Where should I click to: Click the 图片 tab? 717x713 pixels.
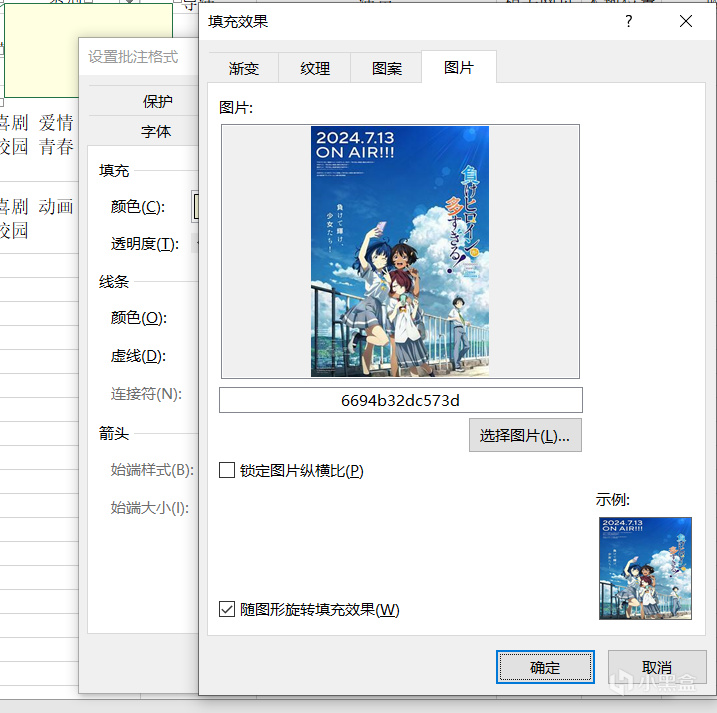pyautogui.click(x=459, y=67)
